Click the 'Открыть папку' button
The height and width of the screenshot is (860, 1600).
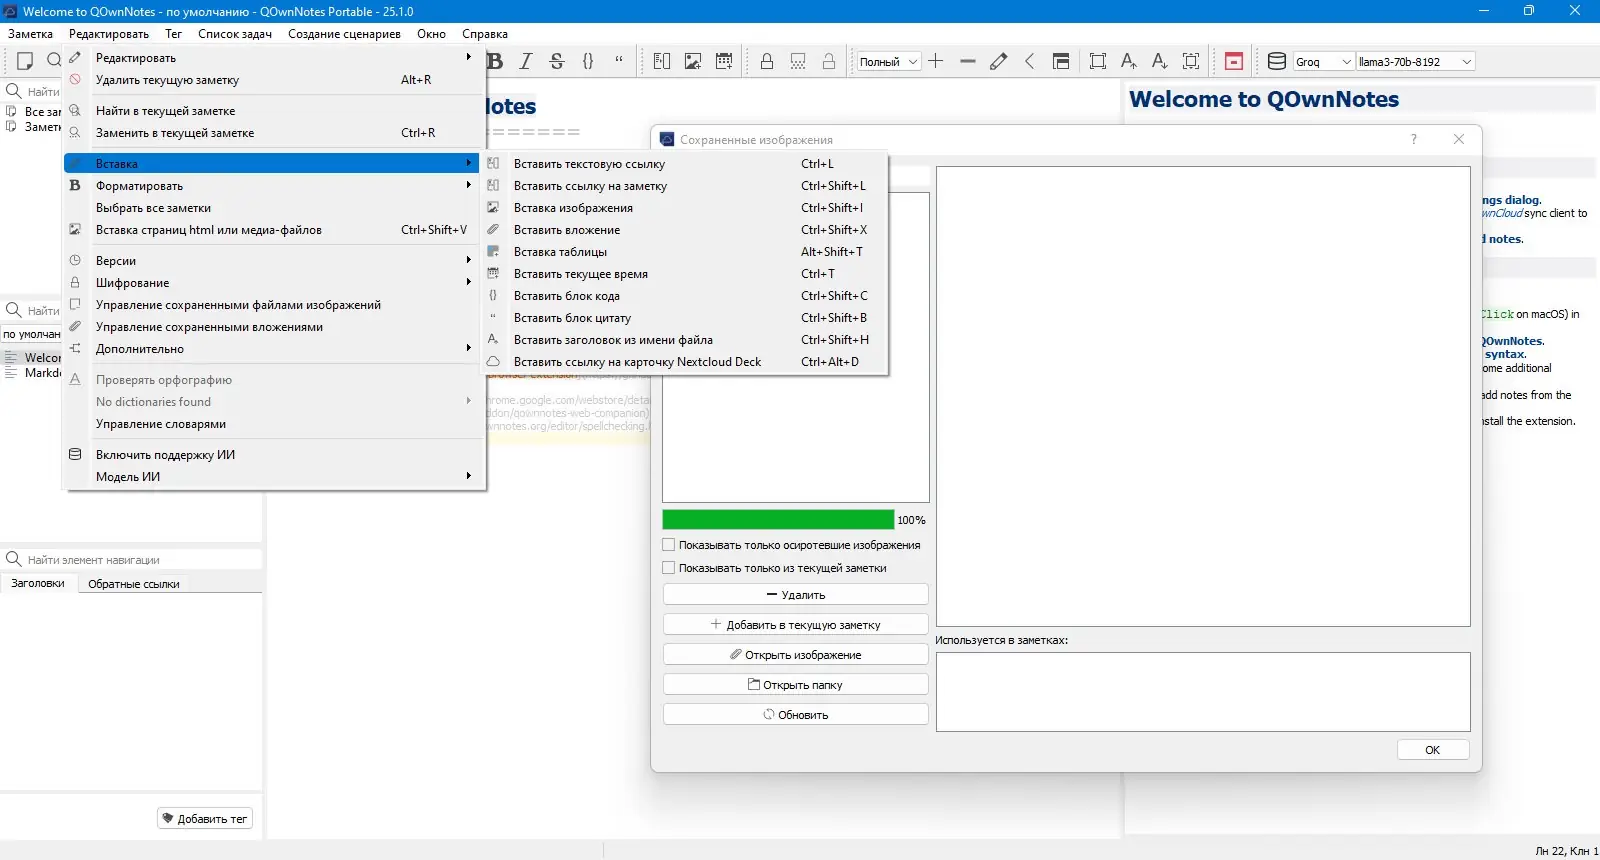(x=796, y=685)
